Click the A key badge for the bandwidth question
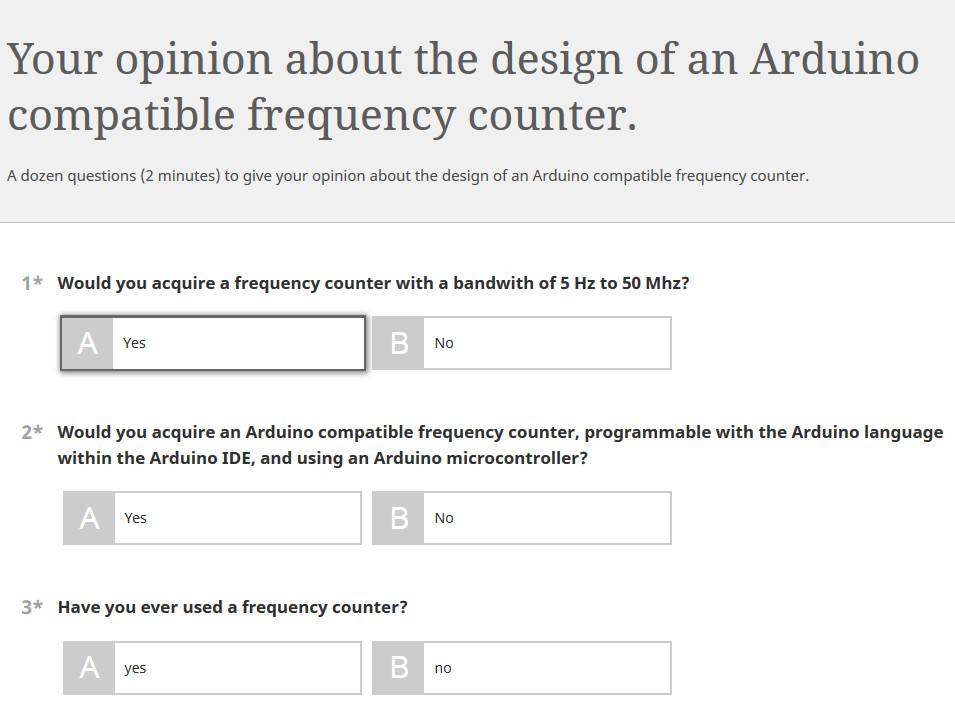Viewport: 955px width, 705px height. click(x=87, y=343)
